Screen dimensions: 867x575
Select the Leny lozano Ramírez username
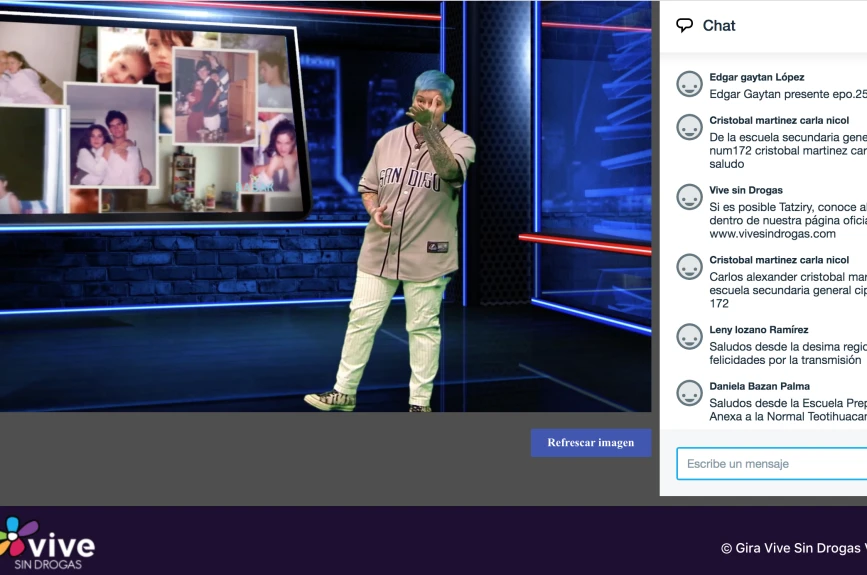tap(759, 330)
